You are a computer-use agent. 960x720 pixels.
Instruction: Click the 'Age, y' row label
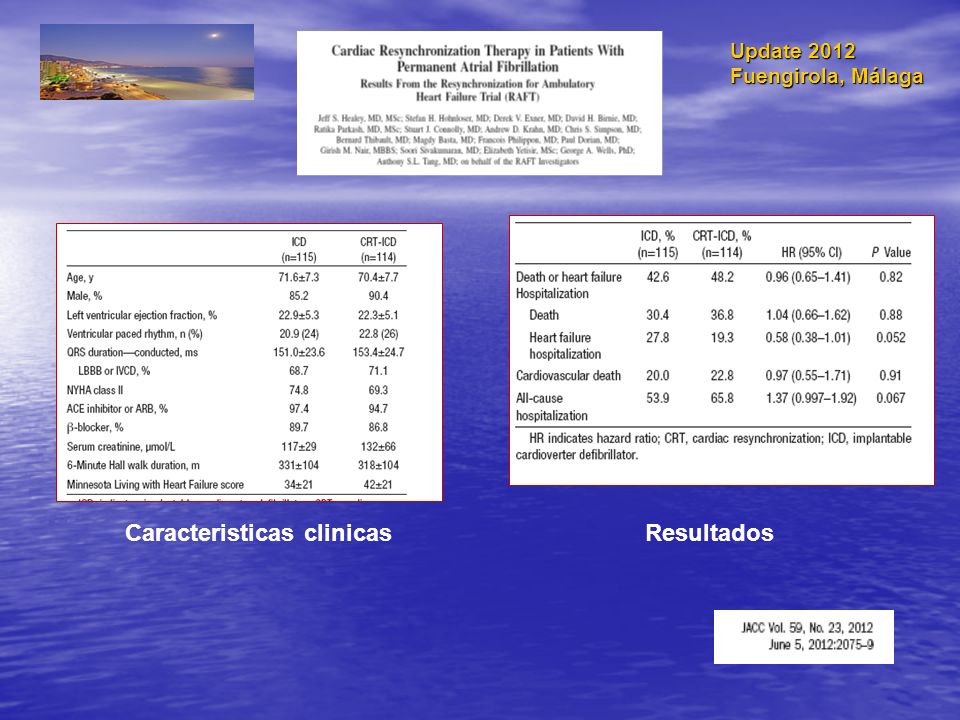[x=80, y=277]
